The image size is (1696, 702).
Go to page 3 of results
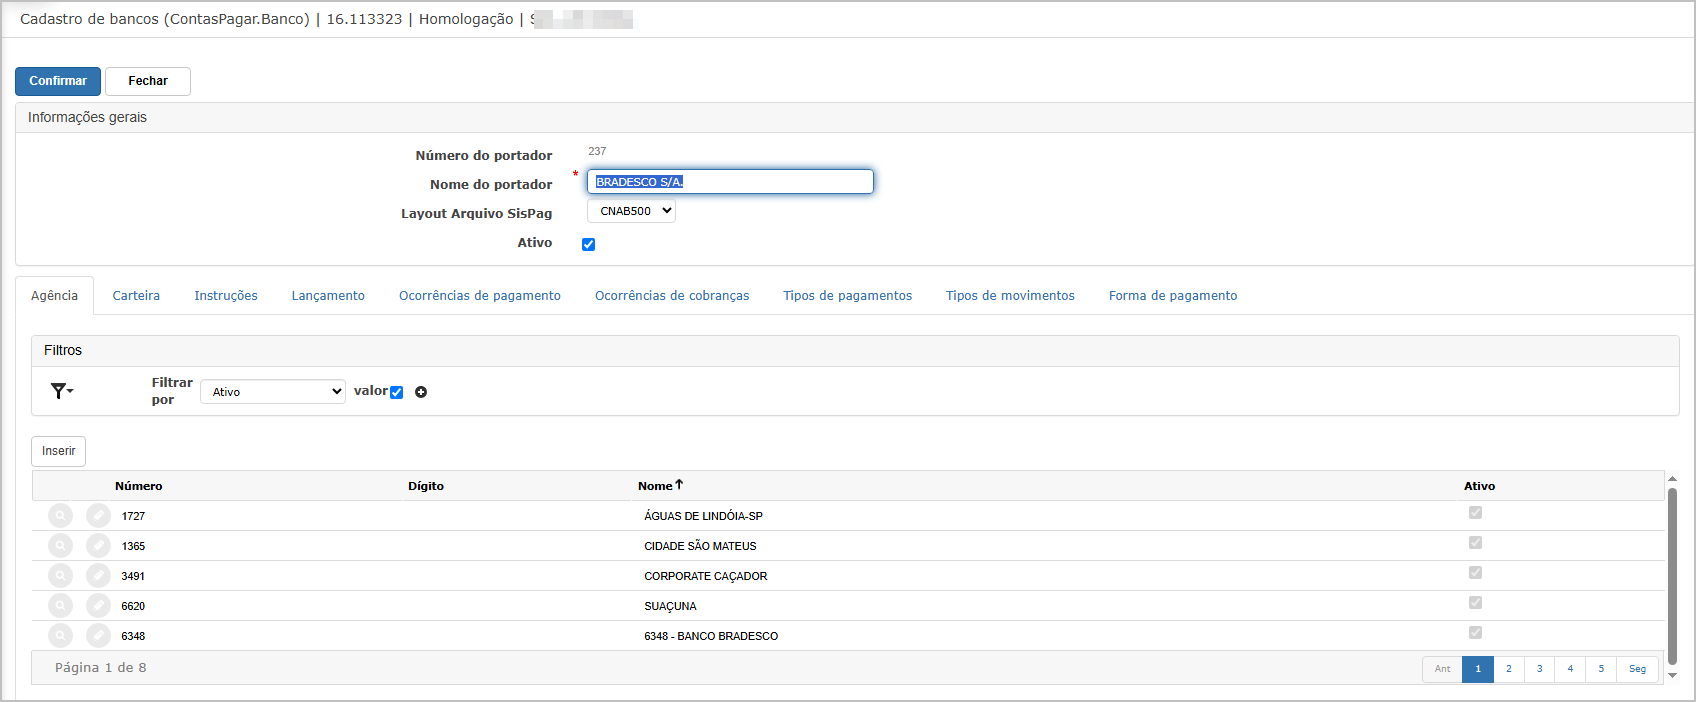pos(1540,669)
